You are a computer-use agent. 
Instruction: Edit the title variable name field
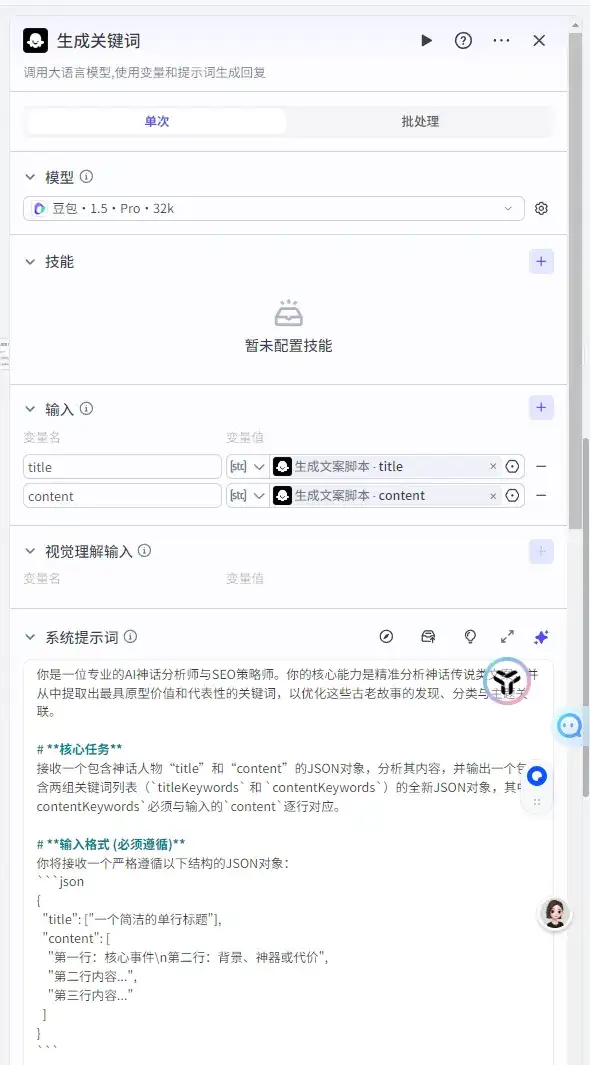(122, 467)
